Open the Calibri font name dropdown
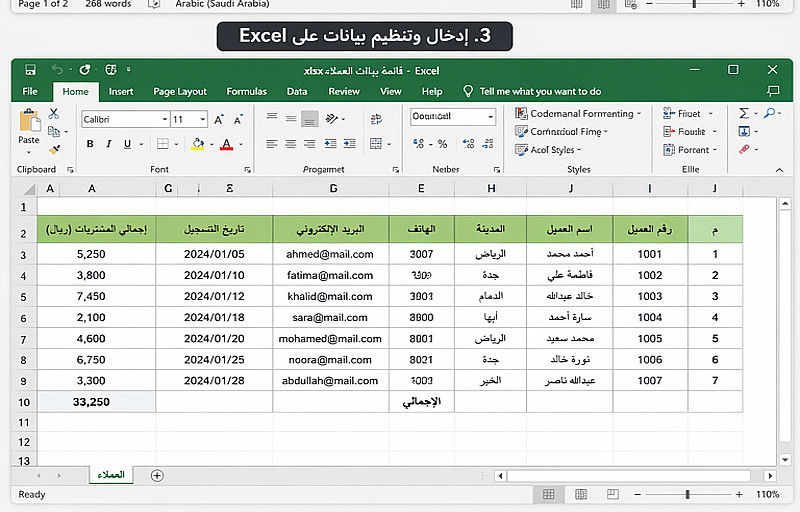Viewport: 800px width, 512px height. (165, 119)
